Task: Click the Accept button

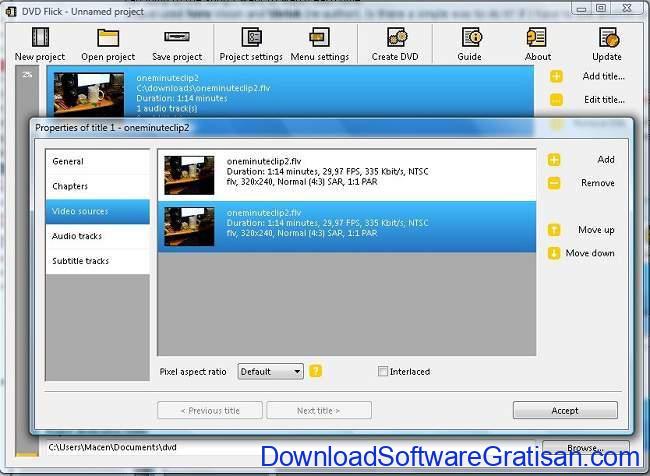Action: [565, 410]
